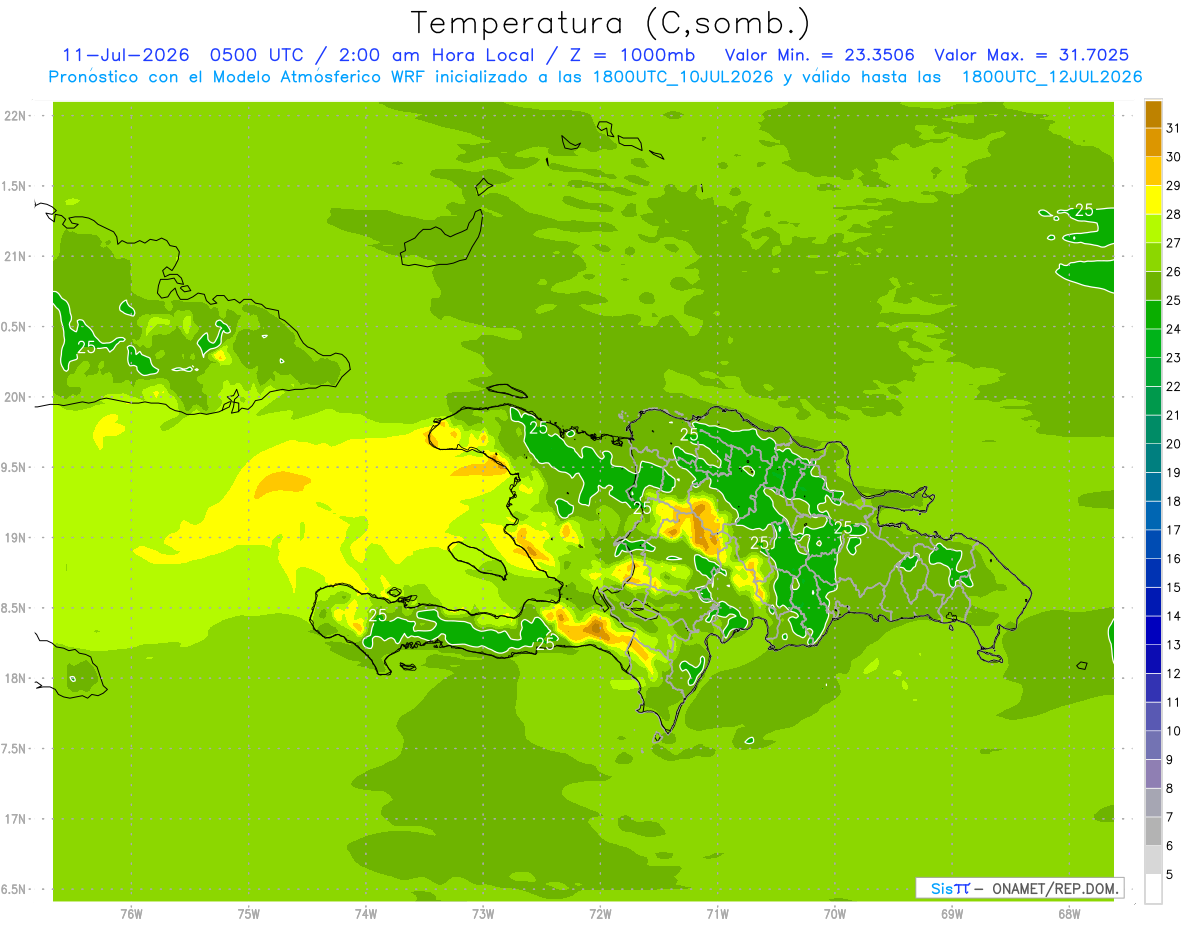Click the color scale value '25'
This screenshot has height=927, width=1200.
[x=1173, y=300]
